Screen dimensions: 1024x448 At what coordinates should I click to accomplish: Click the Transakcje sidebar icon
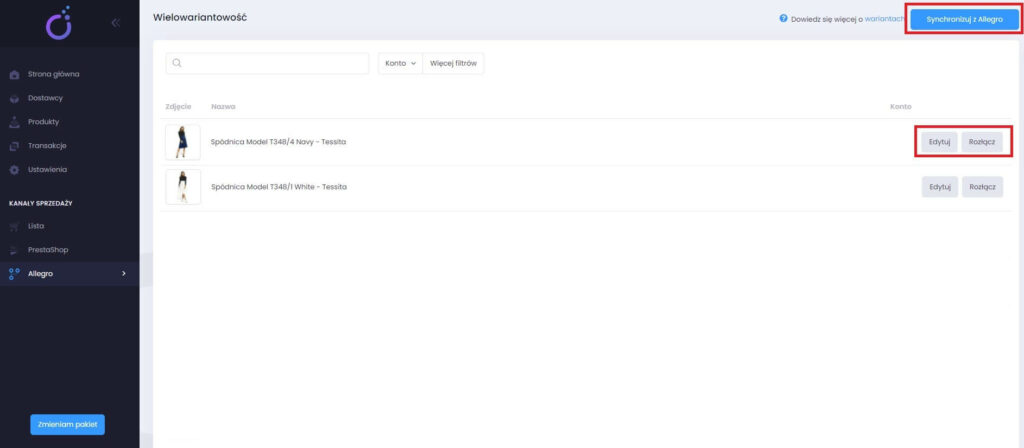pos(14,146)
